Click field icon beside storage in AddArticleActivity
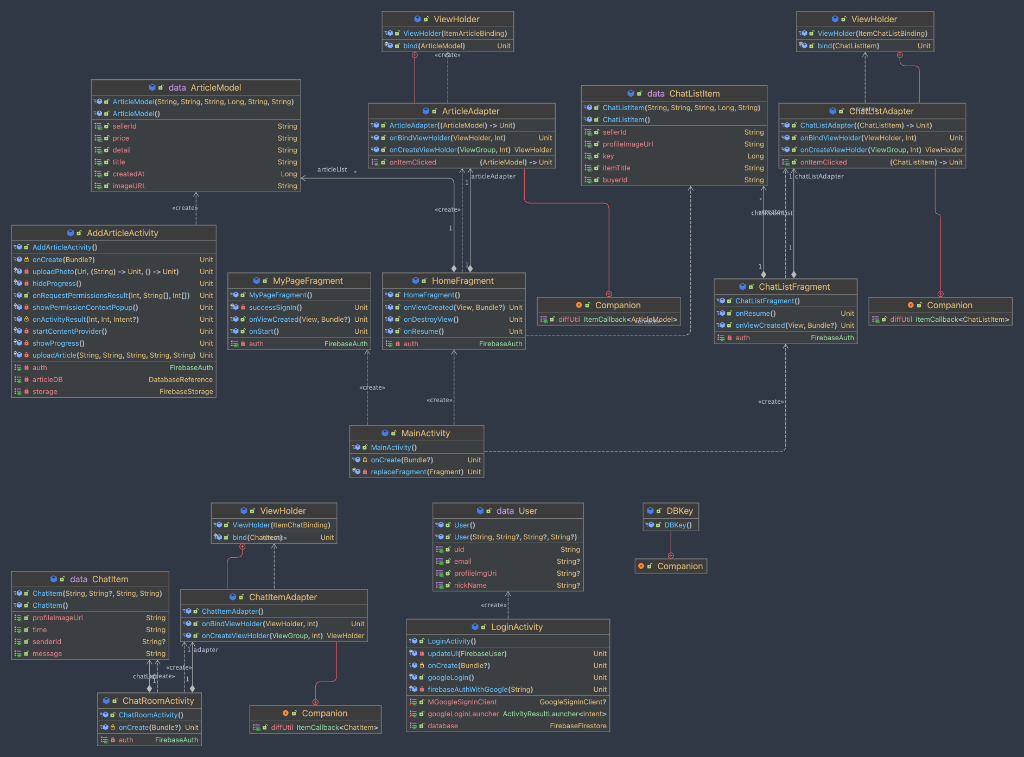 click(x=18, y=392)
